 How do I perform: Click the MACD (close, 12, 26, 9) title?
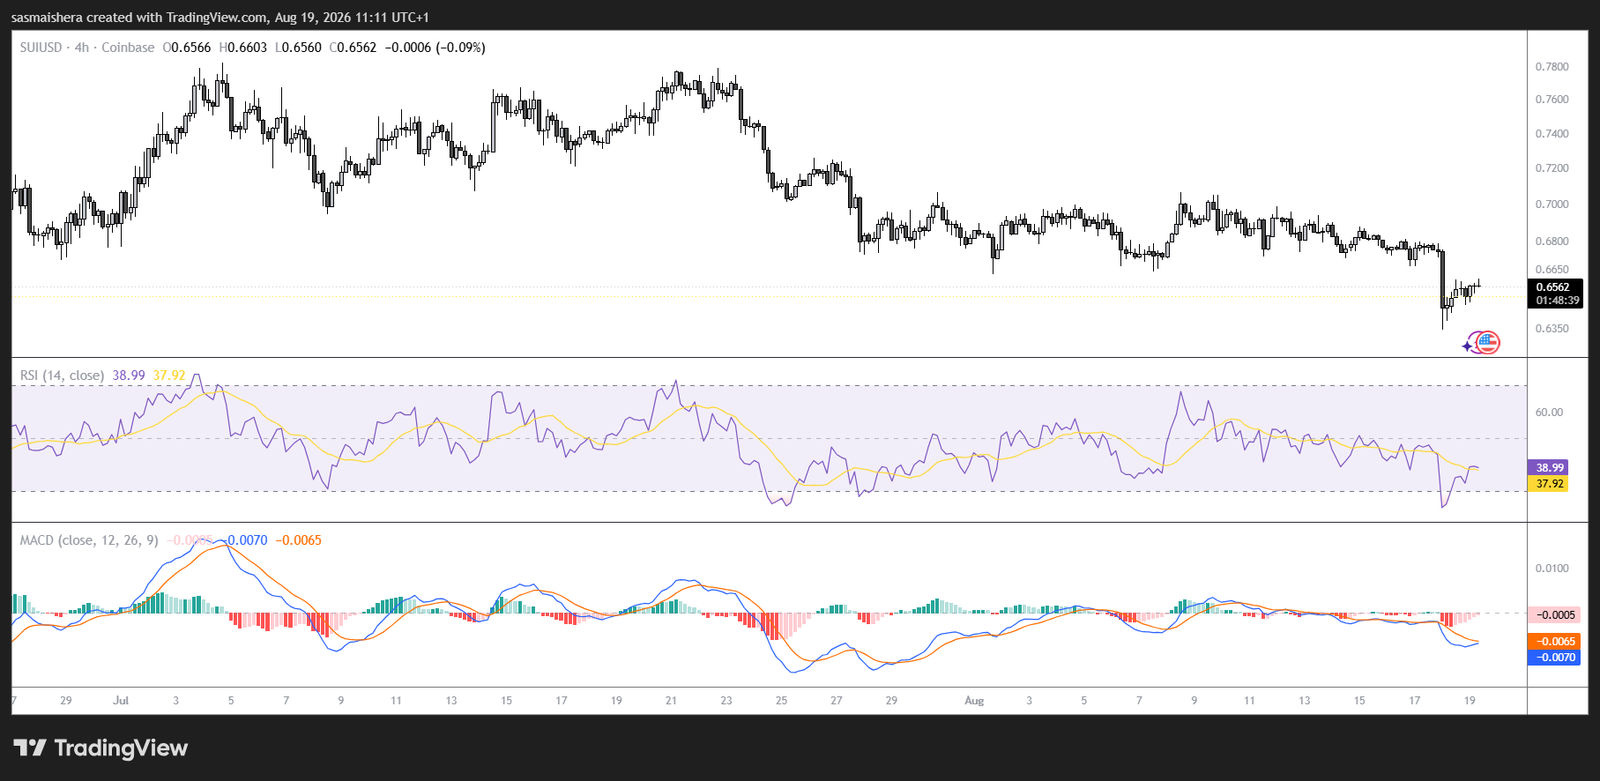point(89,540)
